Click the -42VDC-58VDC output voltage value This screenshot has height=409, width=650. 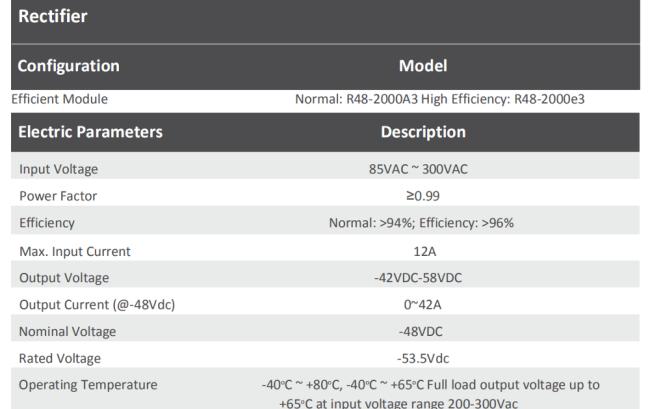pos(424,278)
